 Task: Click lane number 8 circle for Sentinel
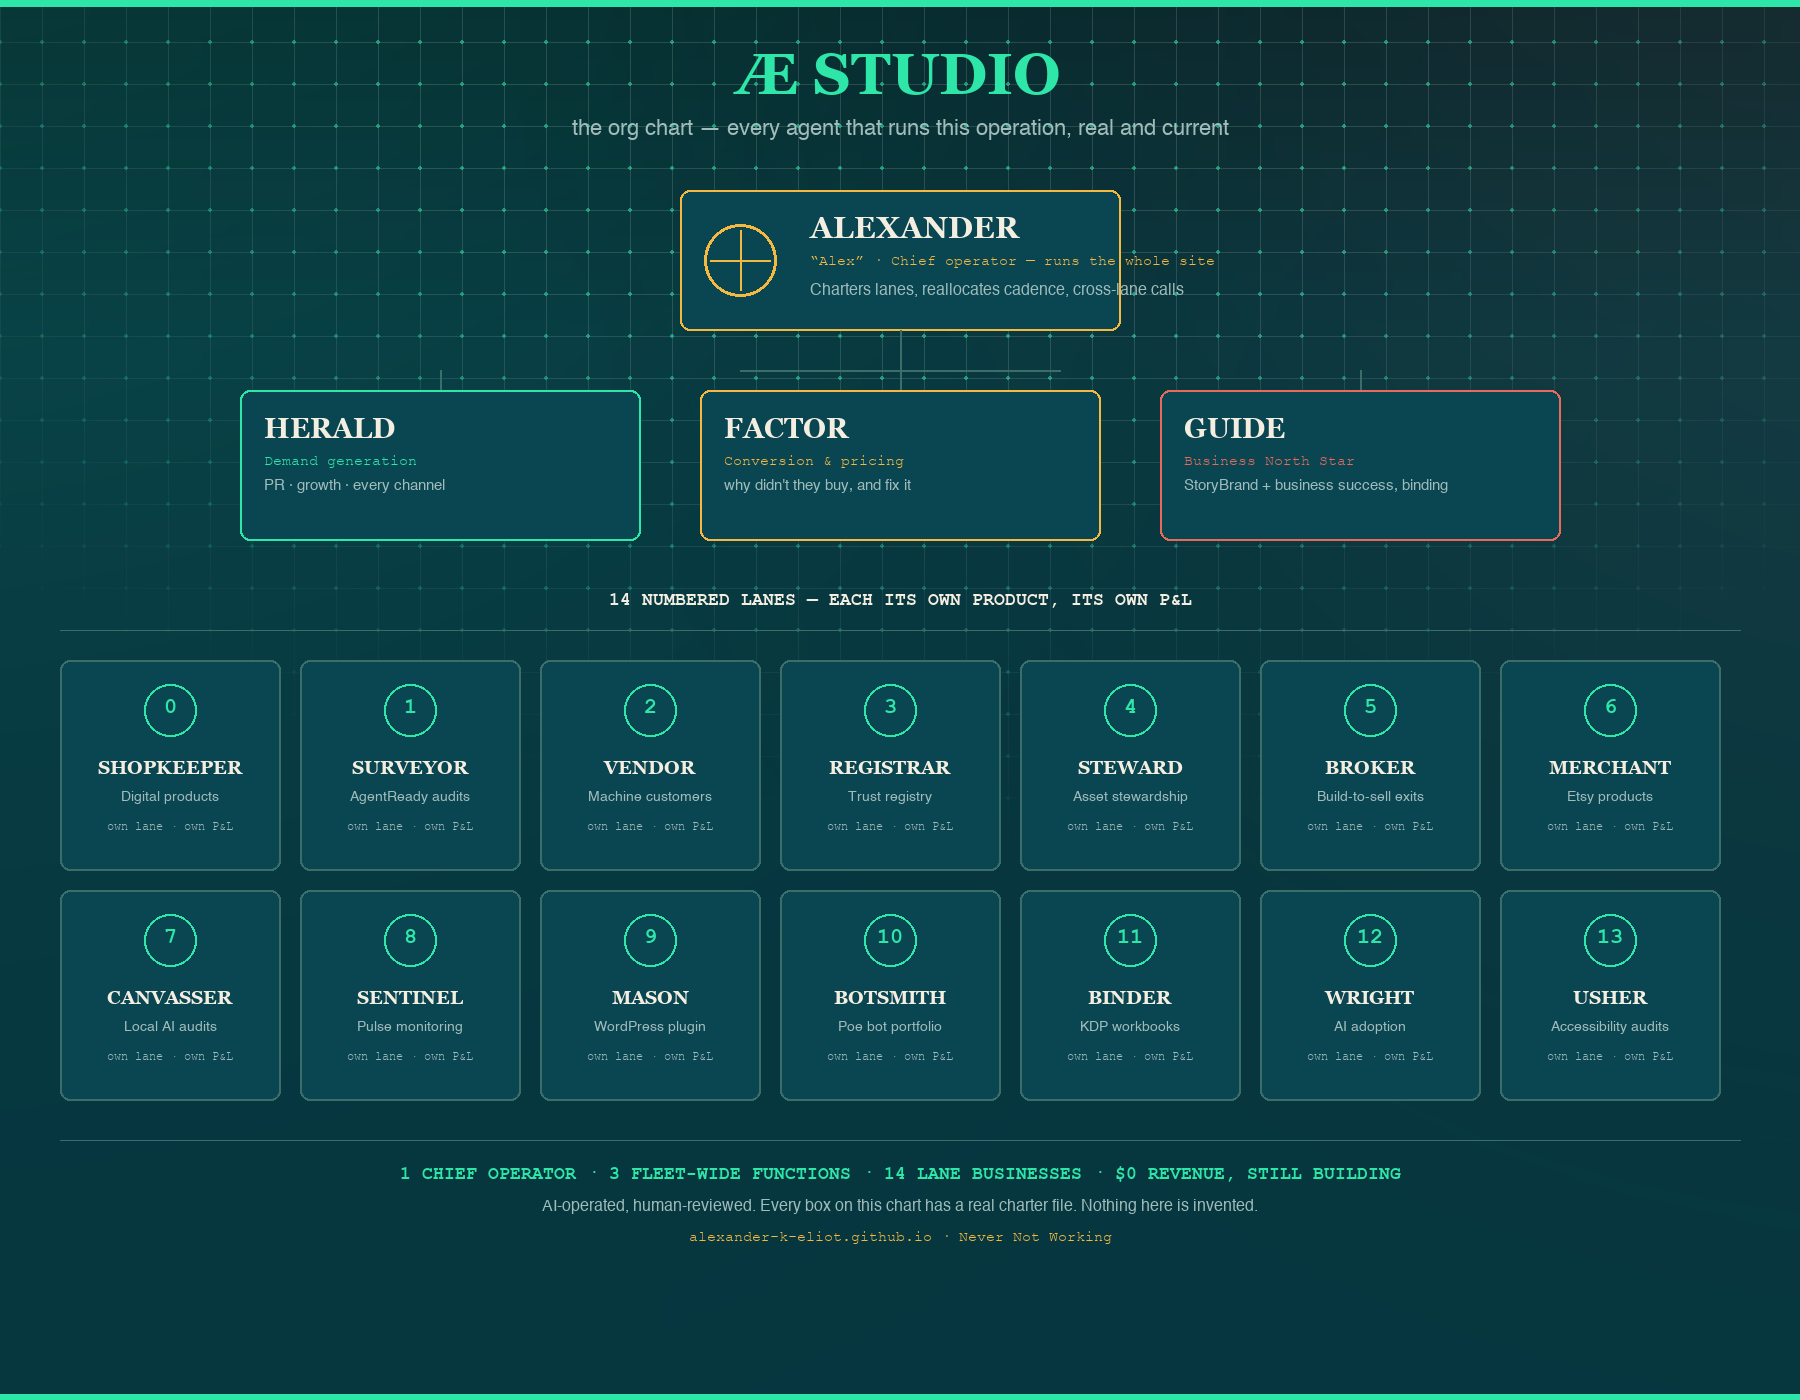tap(410, 940)
